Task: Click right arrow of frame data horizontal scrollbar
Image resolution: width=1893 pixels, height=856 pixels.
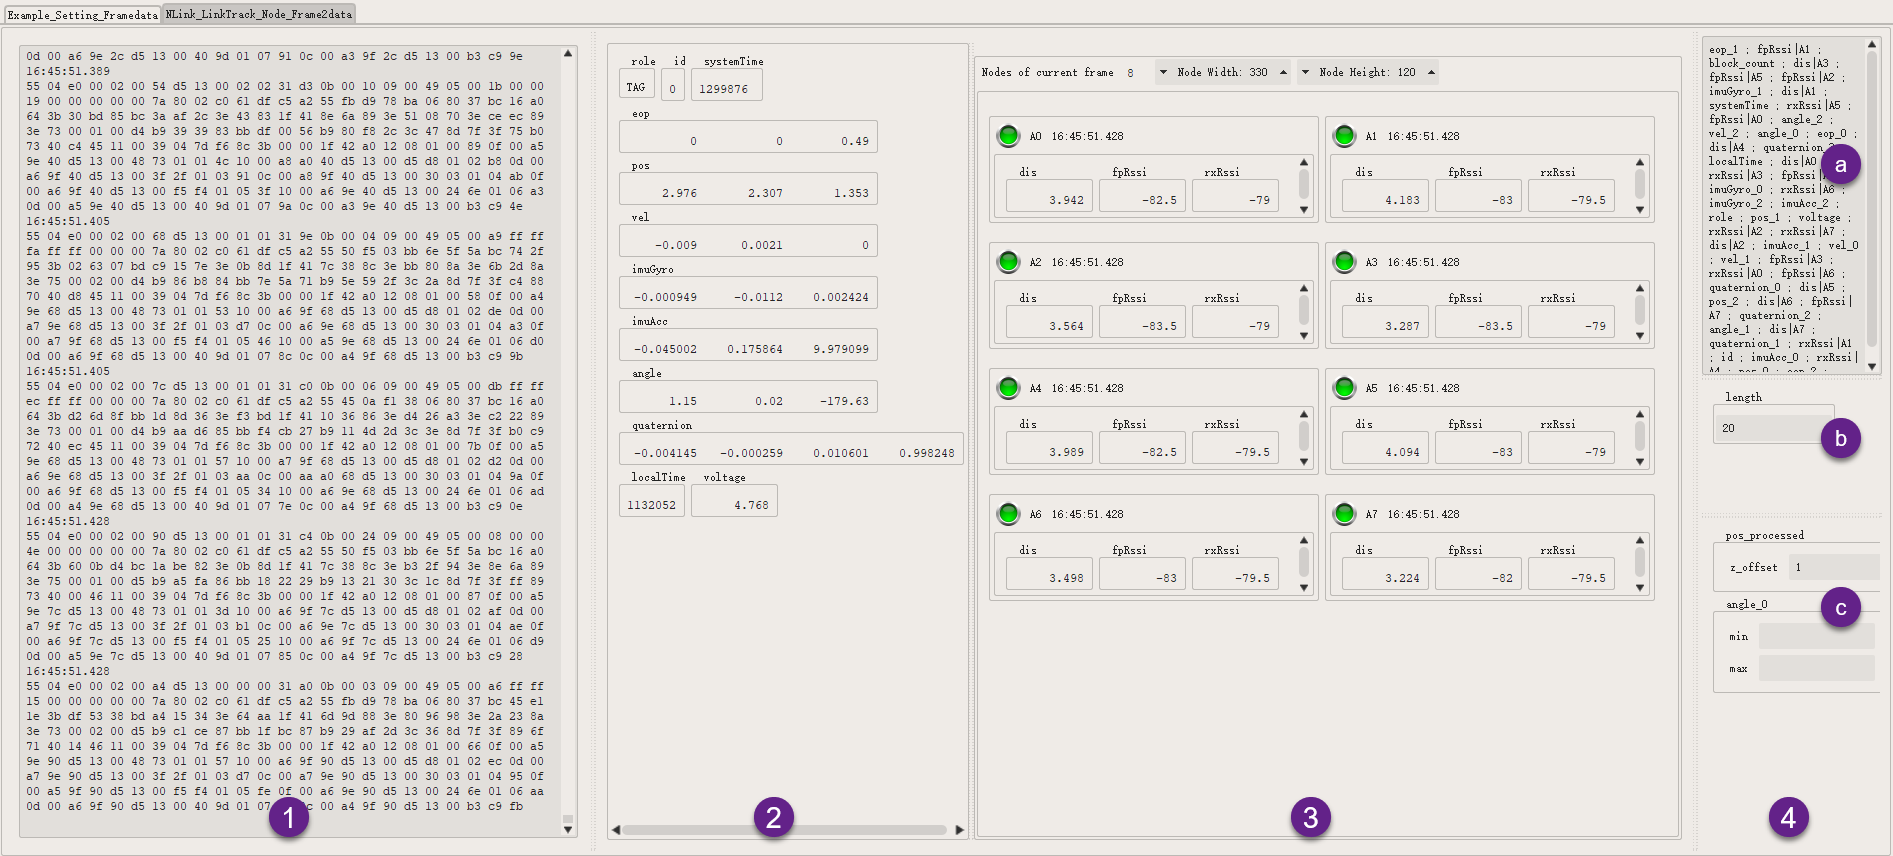Action: coord(960,830)
